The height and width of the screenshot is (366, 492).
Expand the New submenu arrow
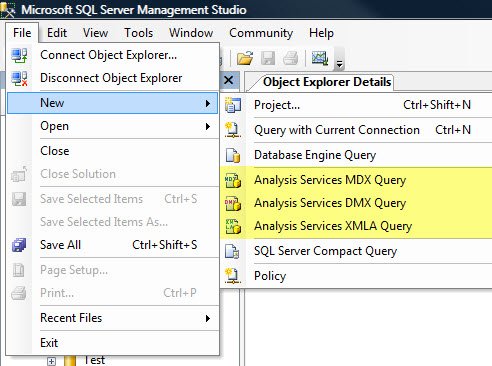208,103
